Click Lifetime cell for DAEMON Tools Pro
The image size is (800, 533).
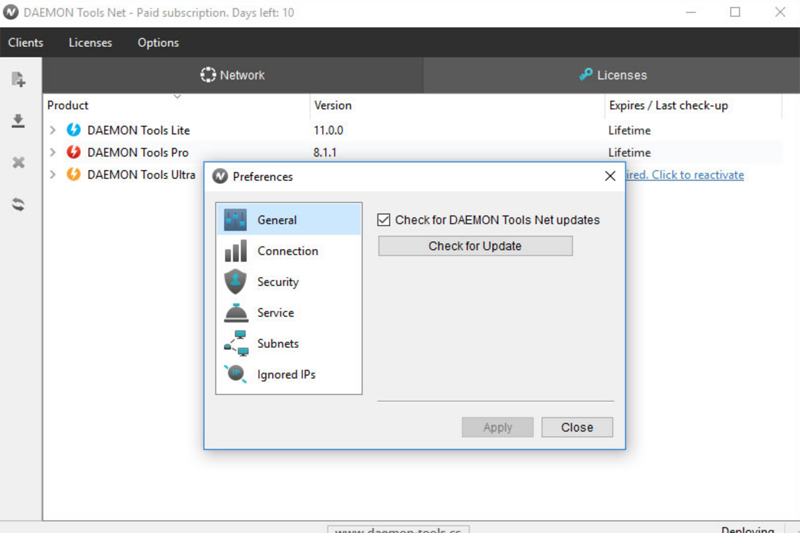click(x=629, y=153)
